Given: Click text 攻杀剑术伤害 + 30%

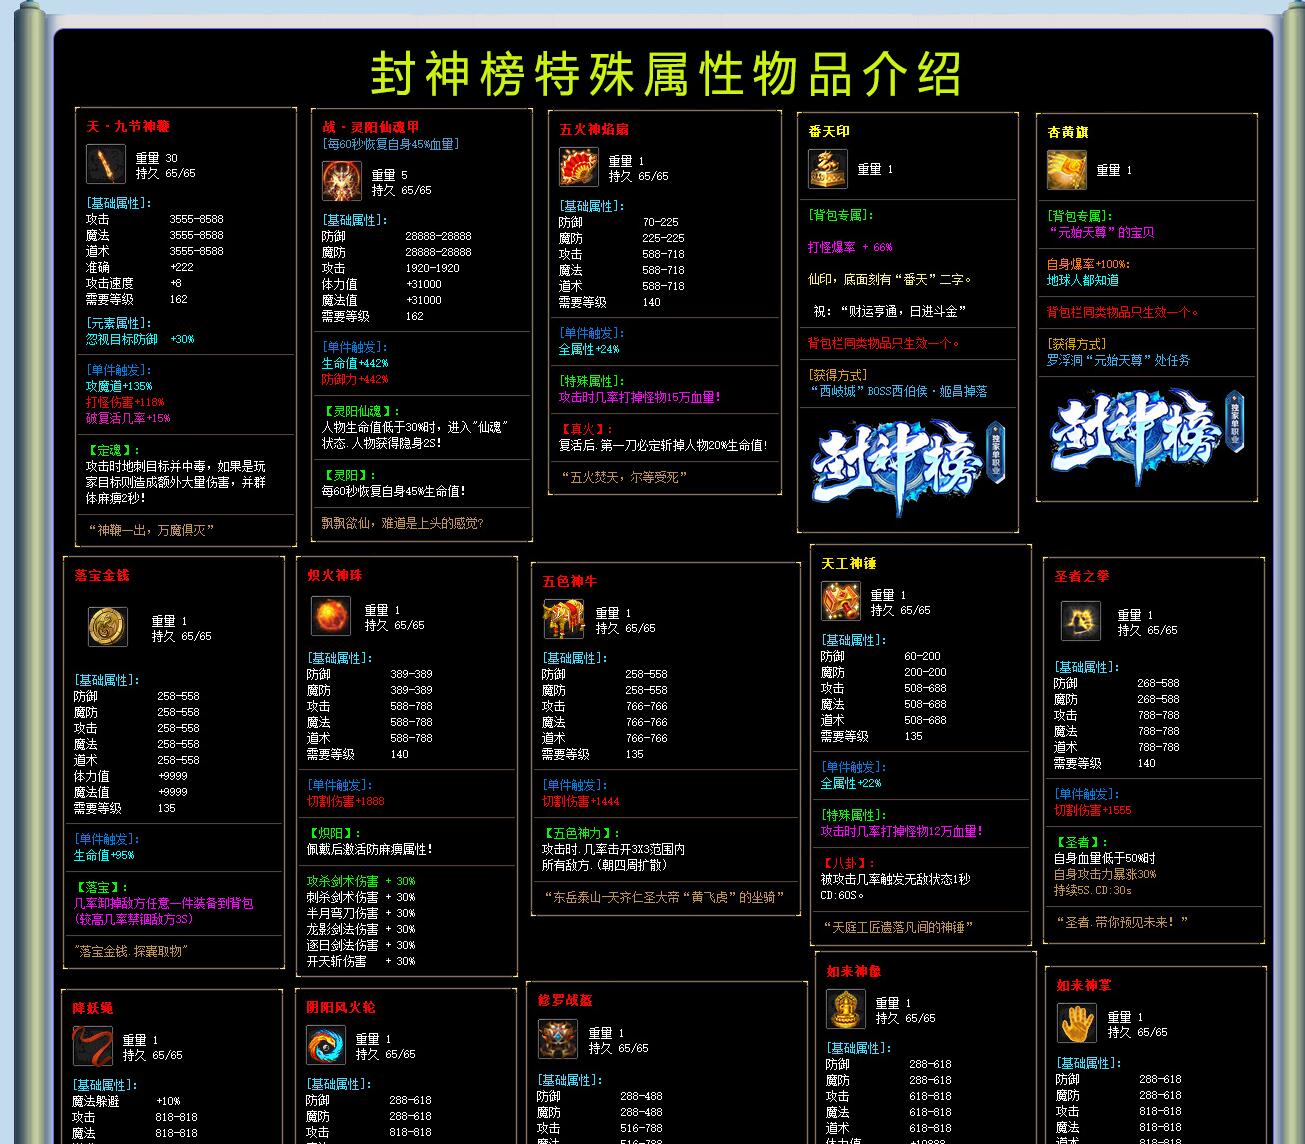Looking at the screenshot, I should point(361,881).
